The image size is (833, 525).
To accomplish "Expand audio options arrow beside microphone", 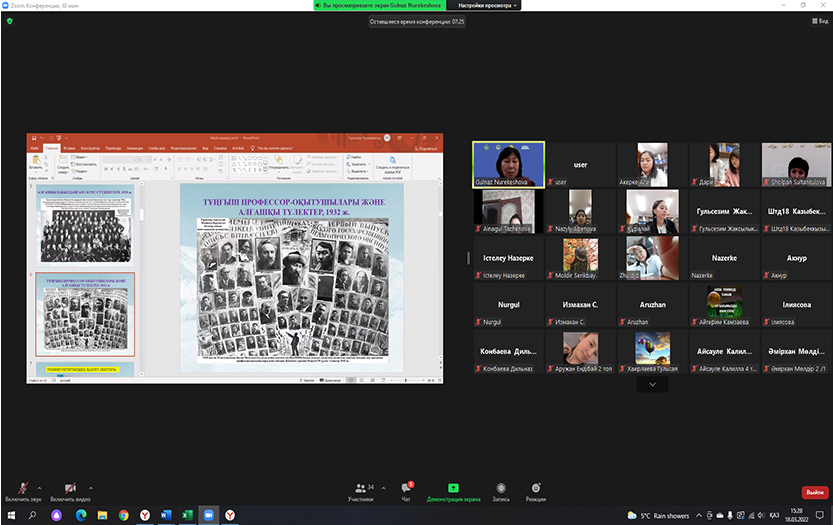I will pos(39,488).
